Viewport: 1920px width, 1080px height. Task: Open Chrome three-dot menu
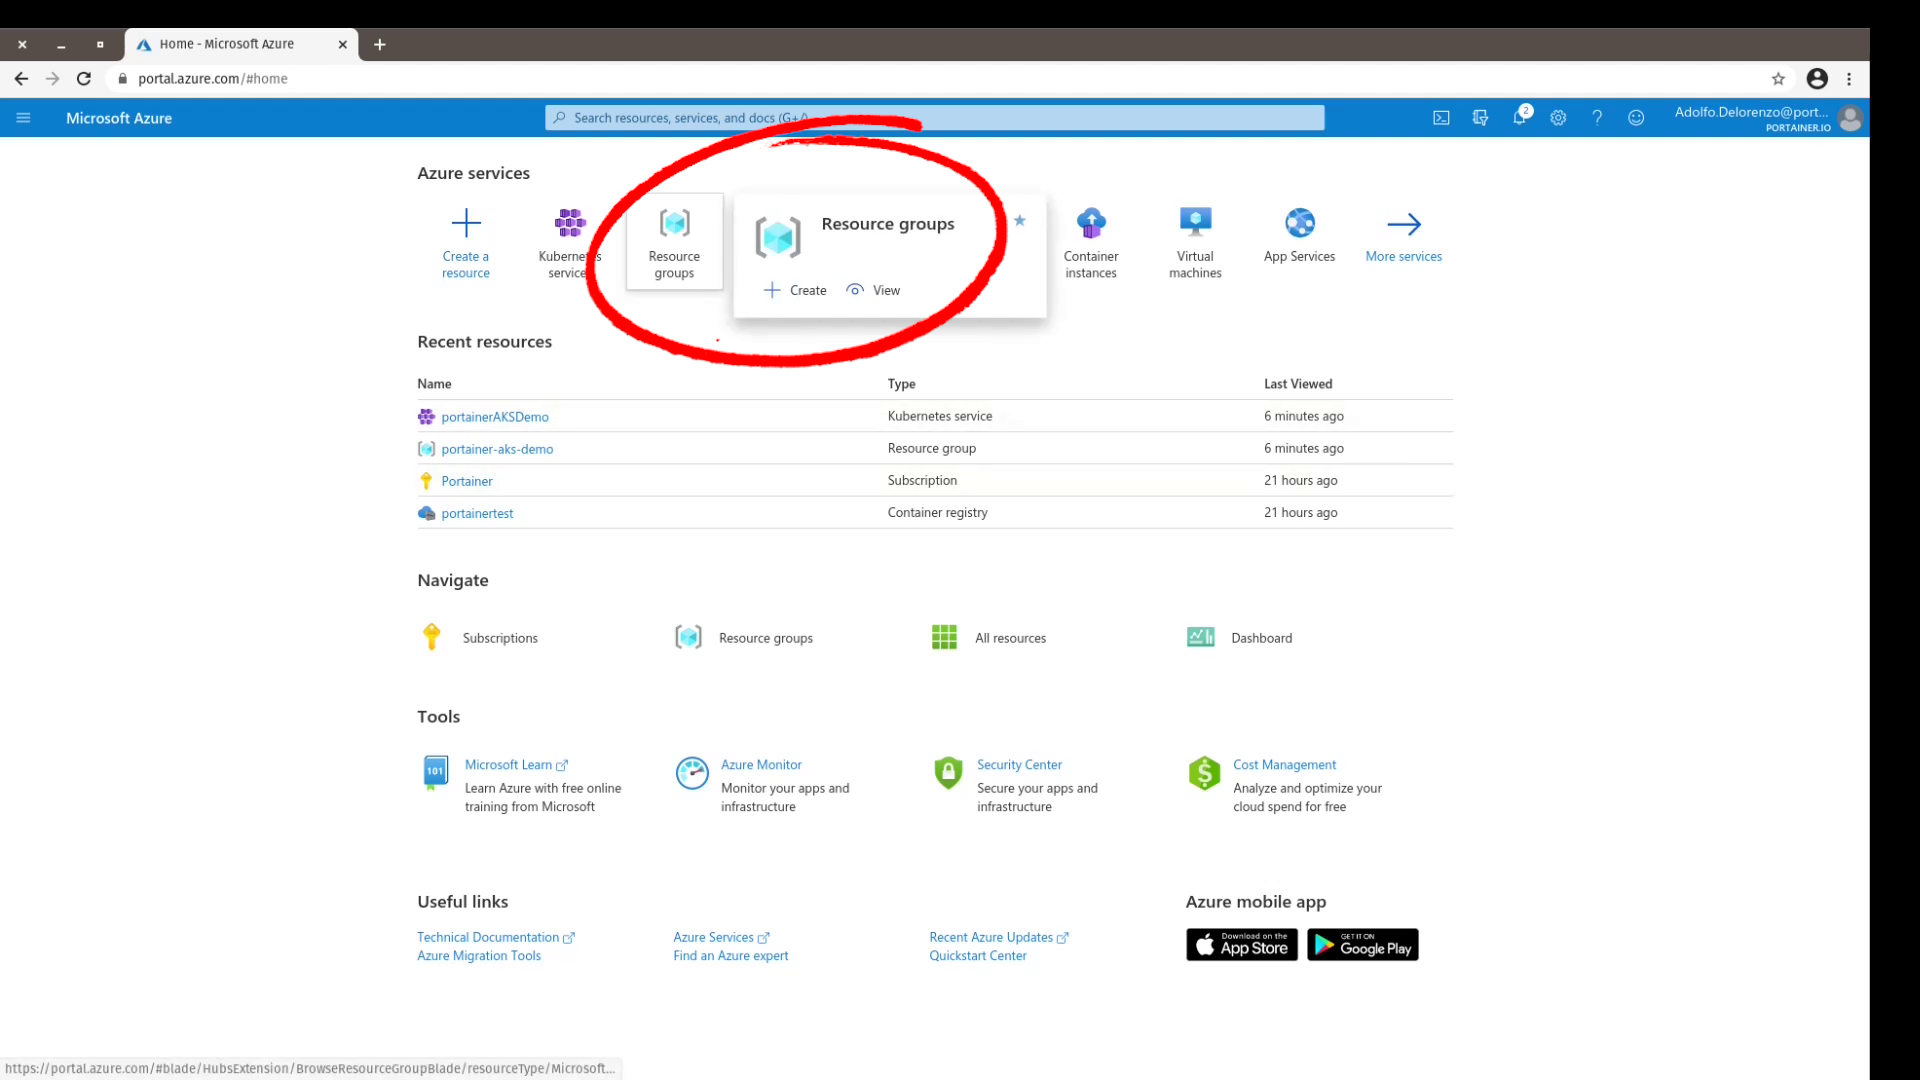[x=1849, y=79]
